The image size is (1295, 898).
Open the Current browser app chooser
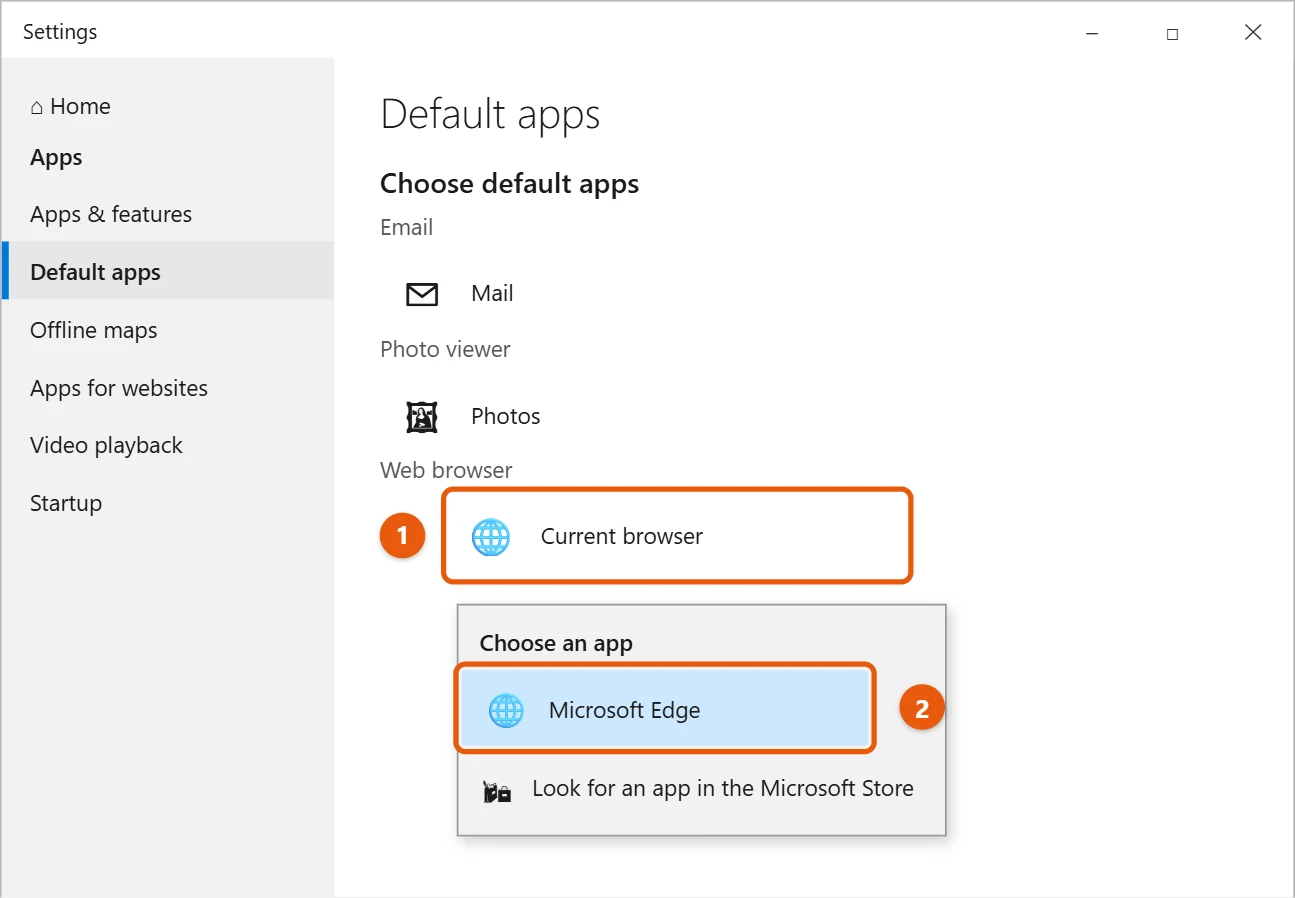(677, 536)
